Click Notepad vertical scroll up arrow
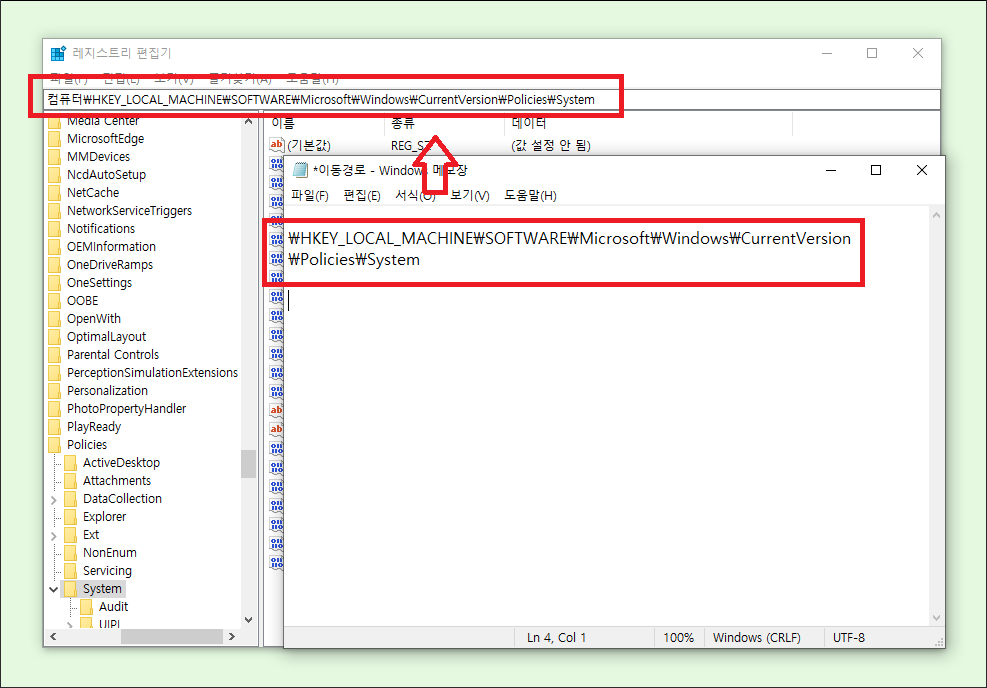987x688 pixels. (x=936, y=215)
